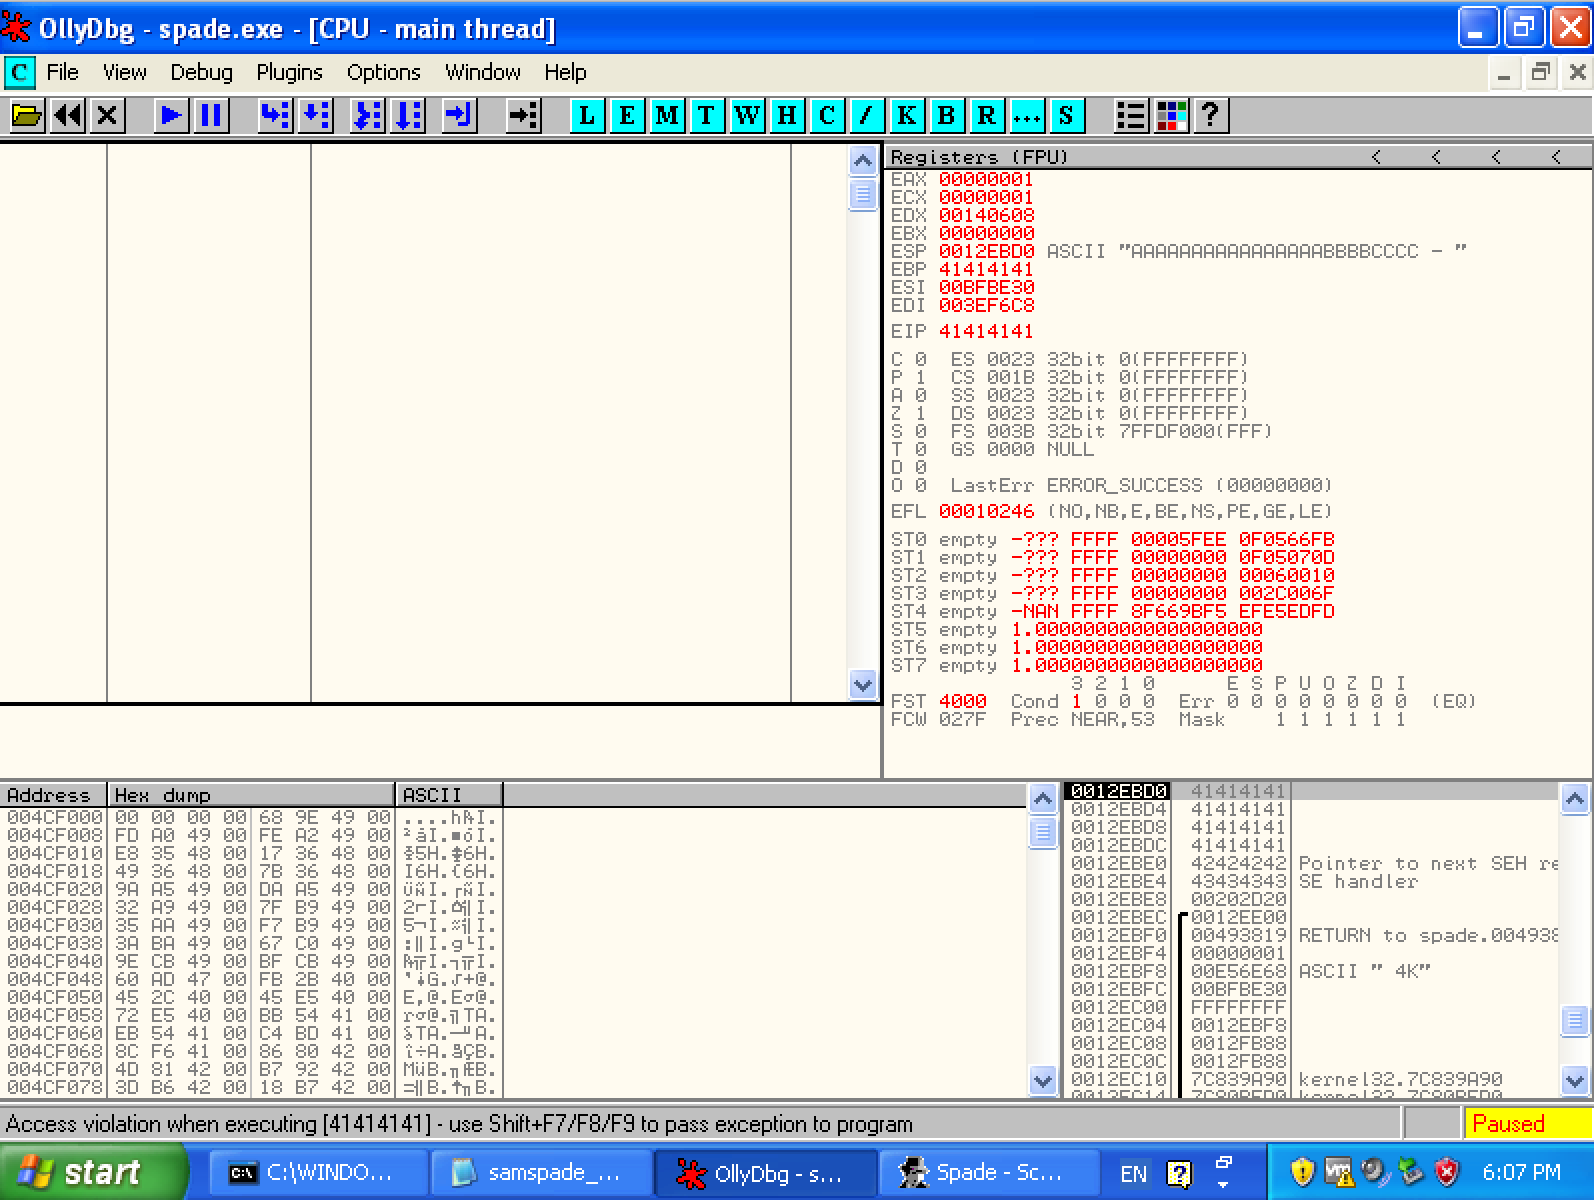Show Log window with L button

pos(587,116)
